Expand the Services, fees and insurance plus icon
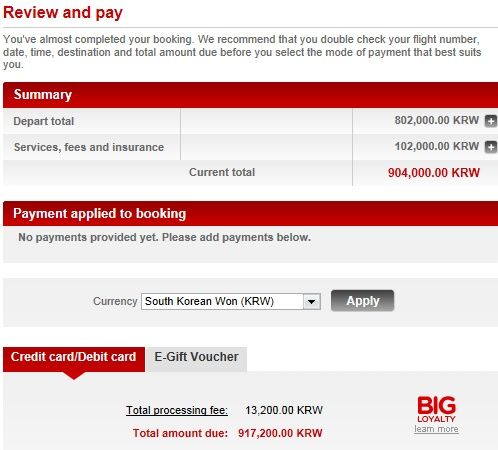The height and width of the screenshot is (450, 498). (x=490, y=147)
